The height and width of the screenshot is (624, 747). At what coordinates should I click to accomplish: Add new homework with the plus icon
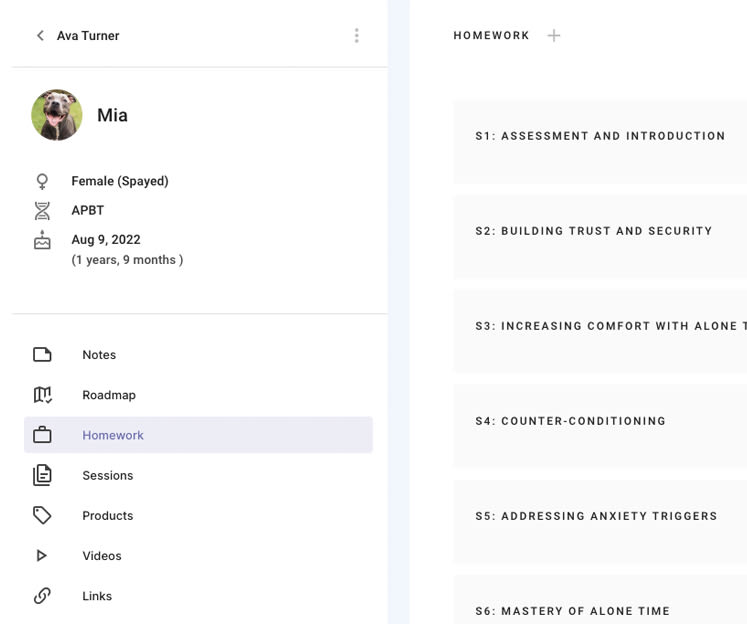pos(554,36)
